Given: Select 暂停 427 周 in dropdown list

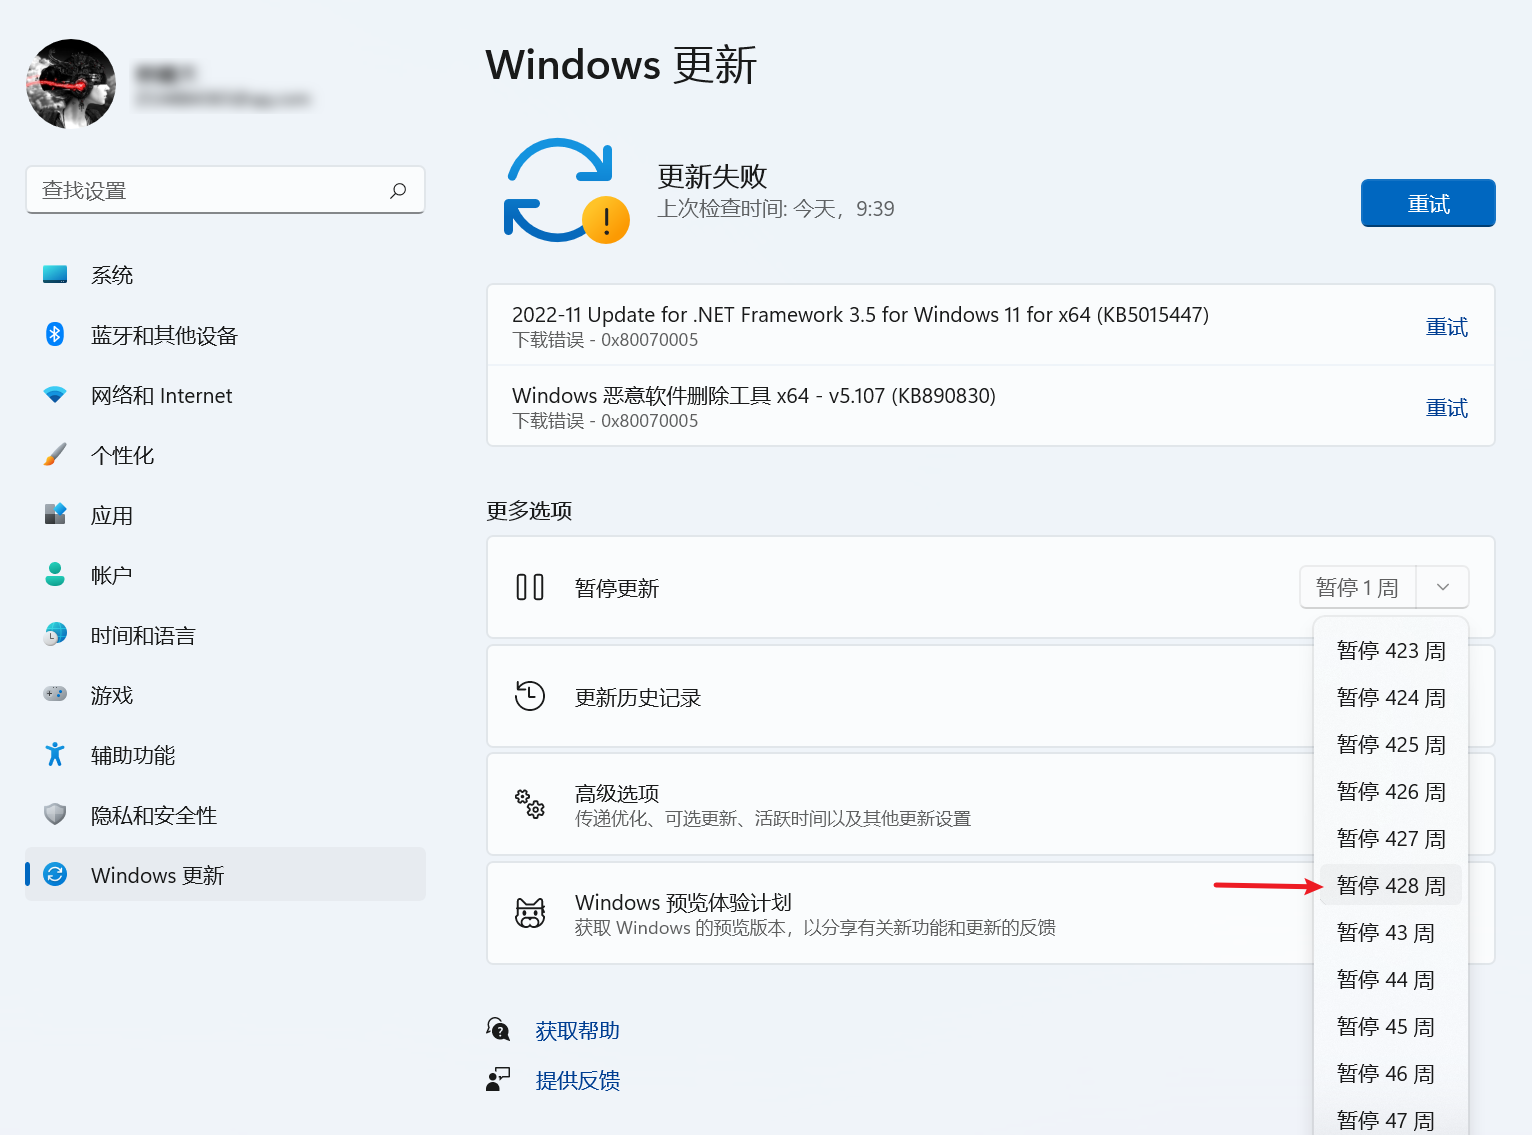Looking at the screenshot, I should point(1390,839).
